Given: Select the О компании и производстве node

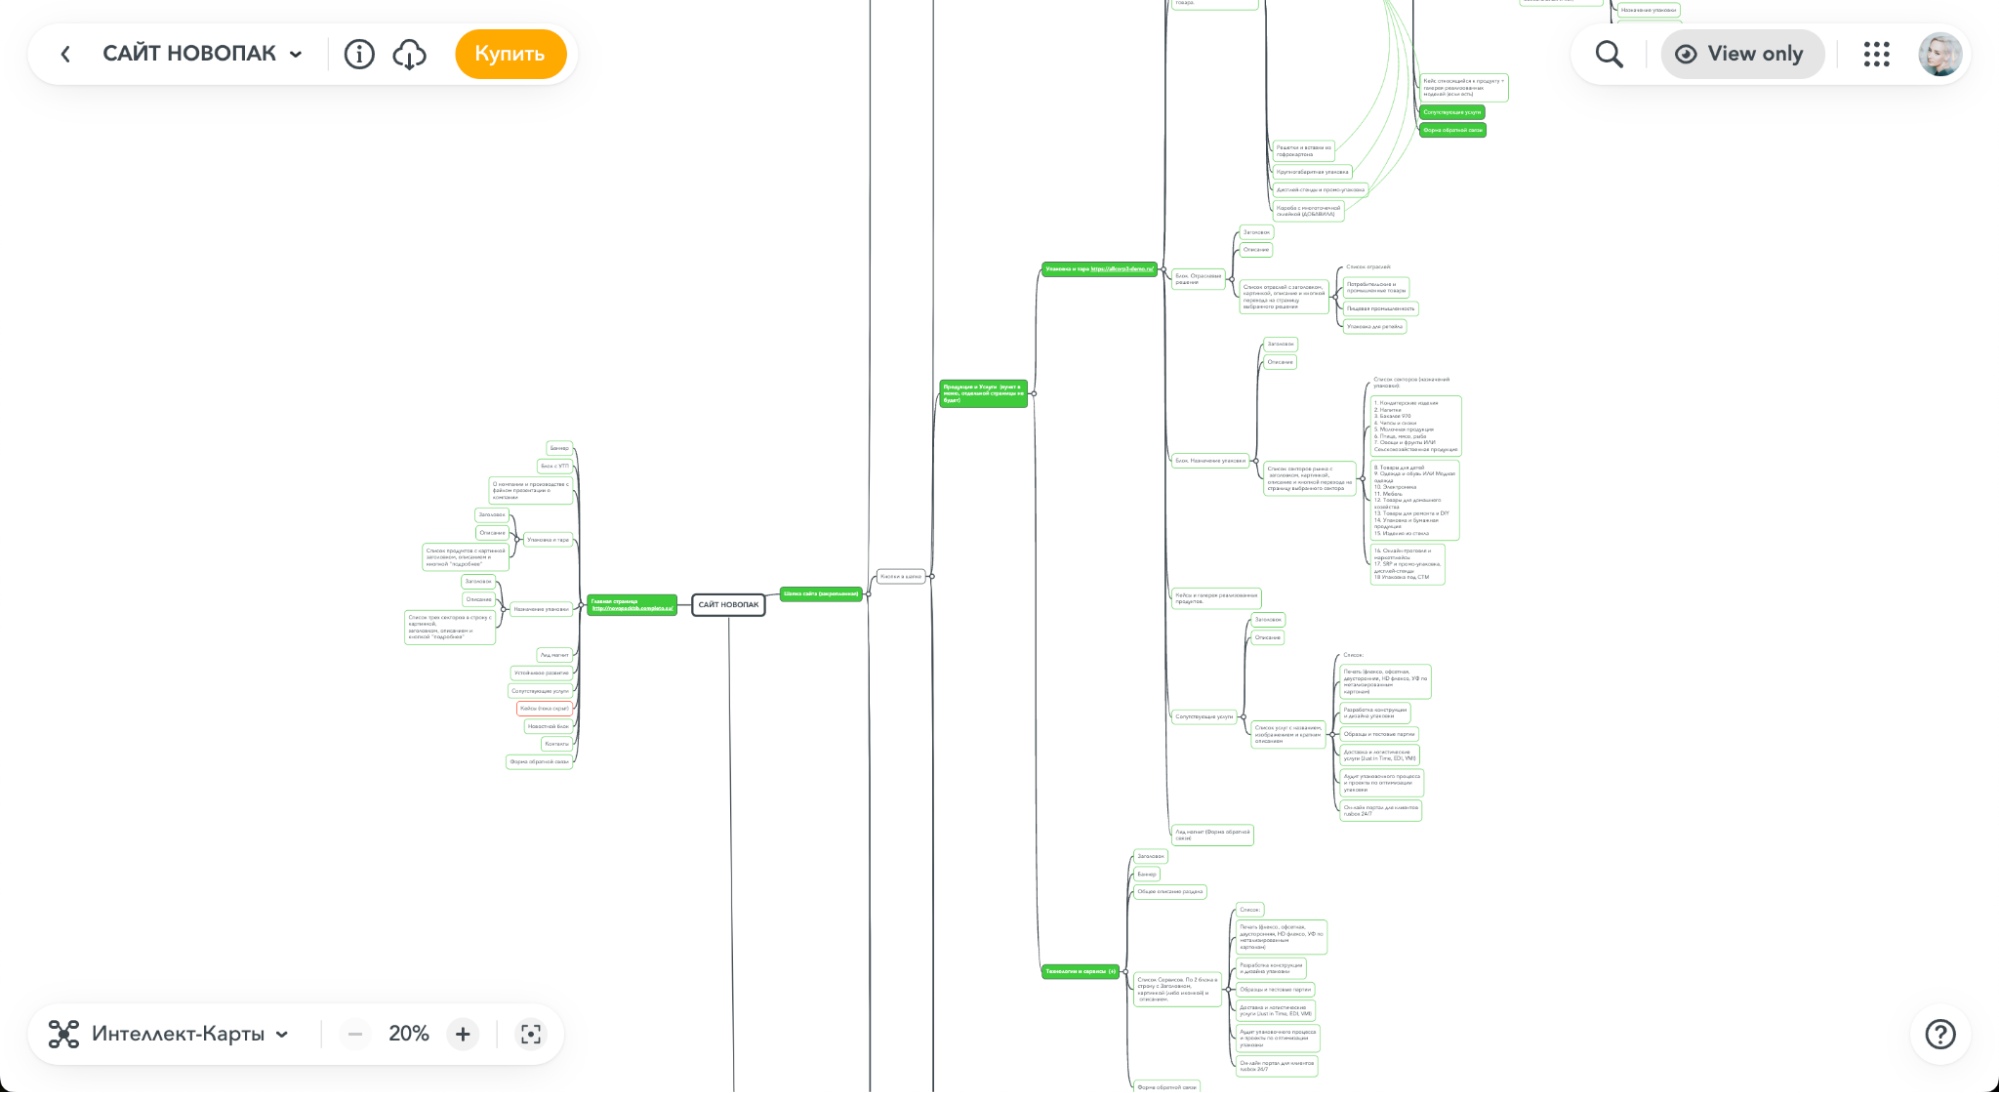Looking at the screenshot, I should tap(531, 490).
